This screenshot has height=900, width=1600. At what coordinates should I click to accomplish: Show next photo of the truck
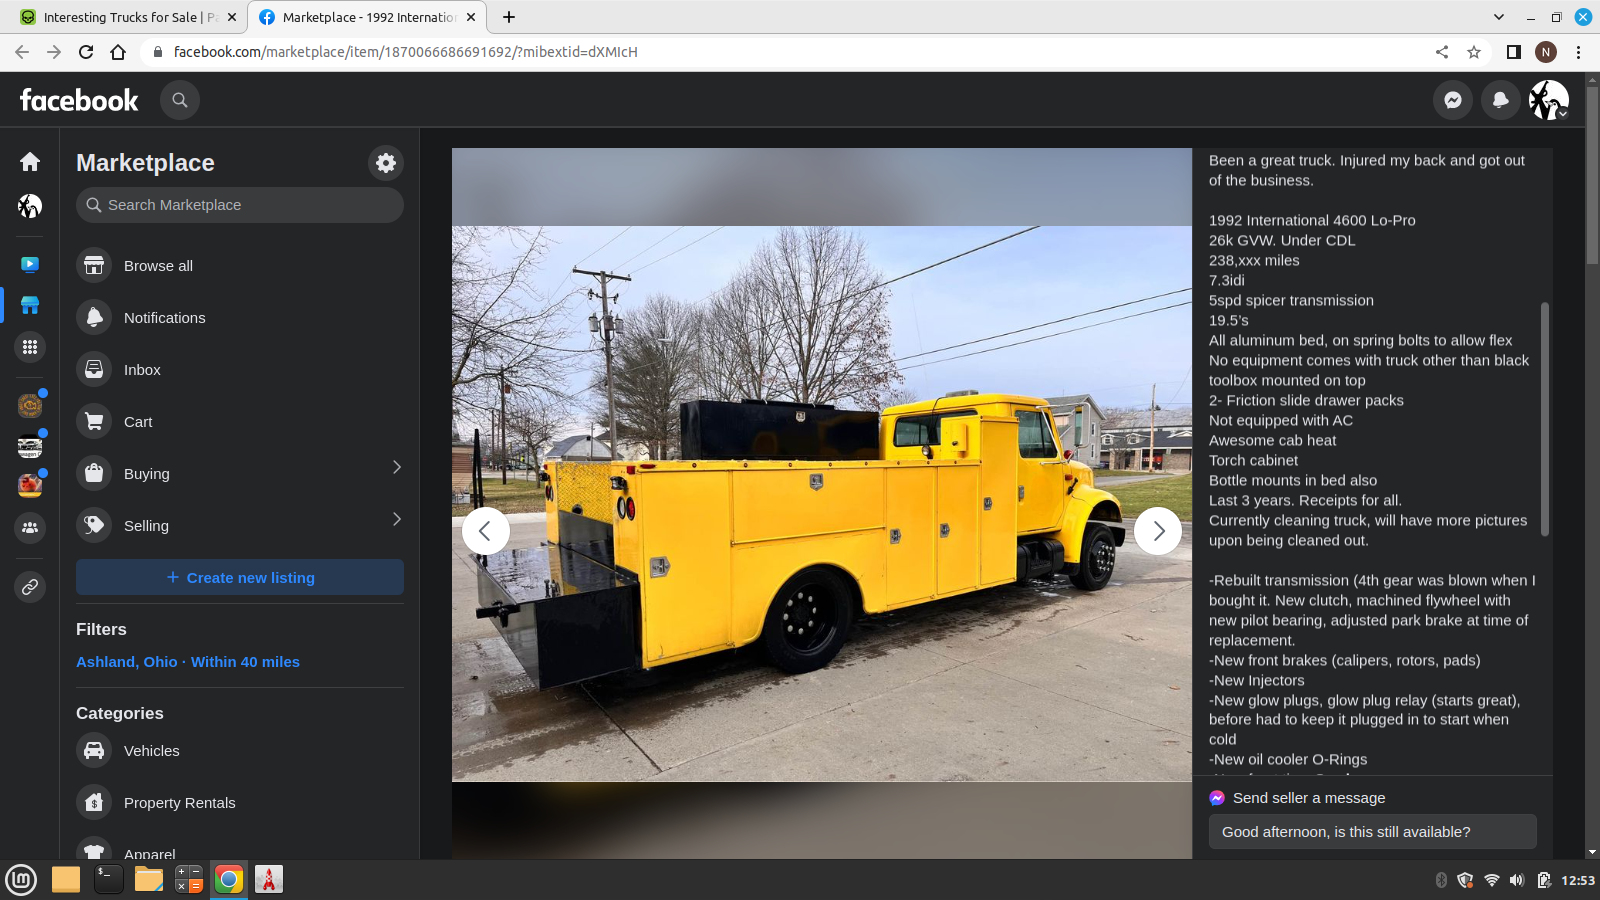coord(1158,531)
